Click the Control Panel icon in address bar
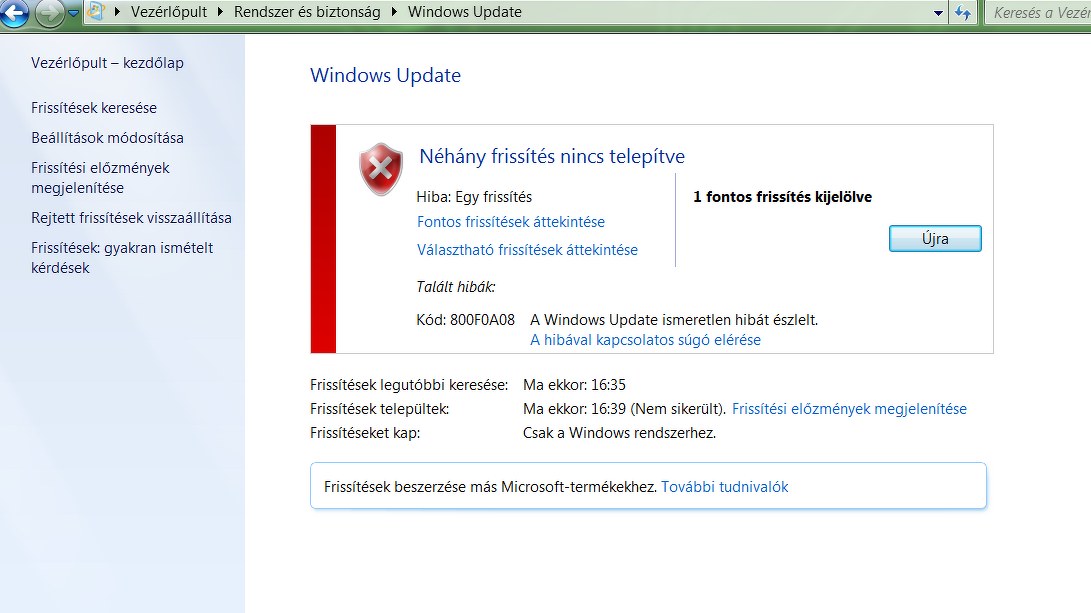The height and width of the screenshot is (613, 1091). (96, 11)
